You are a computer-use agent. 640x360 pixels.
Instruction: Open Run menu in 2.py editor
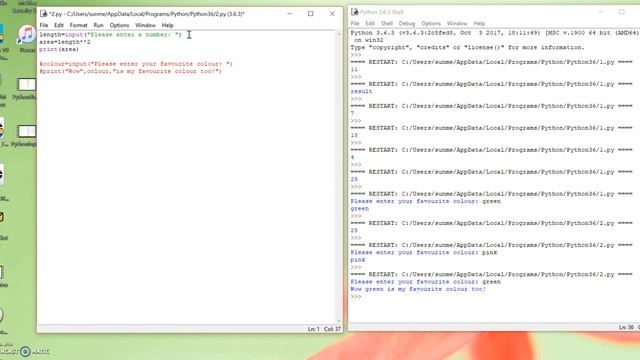click(98, 25)
